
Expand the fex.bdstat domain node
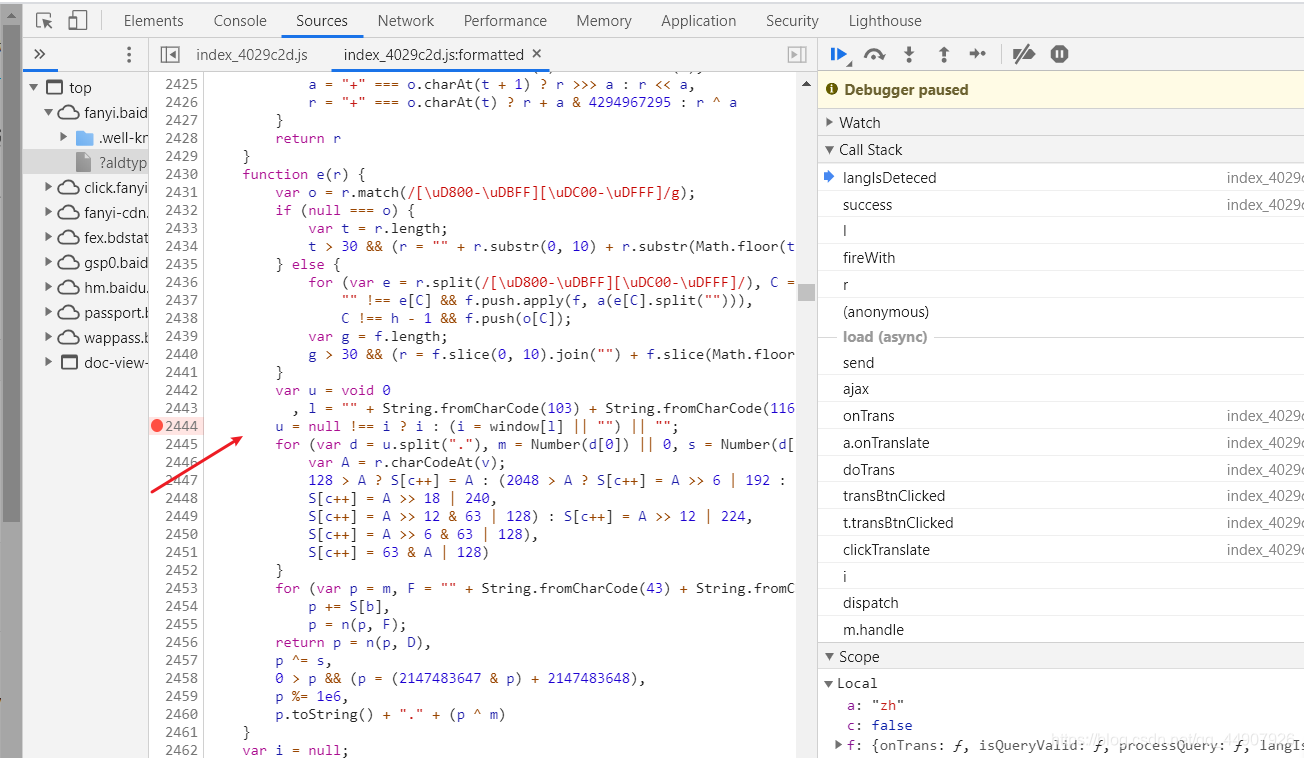(48, 237)
